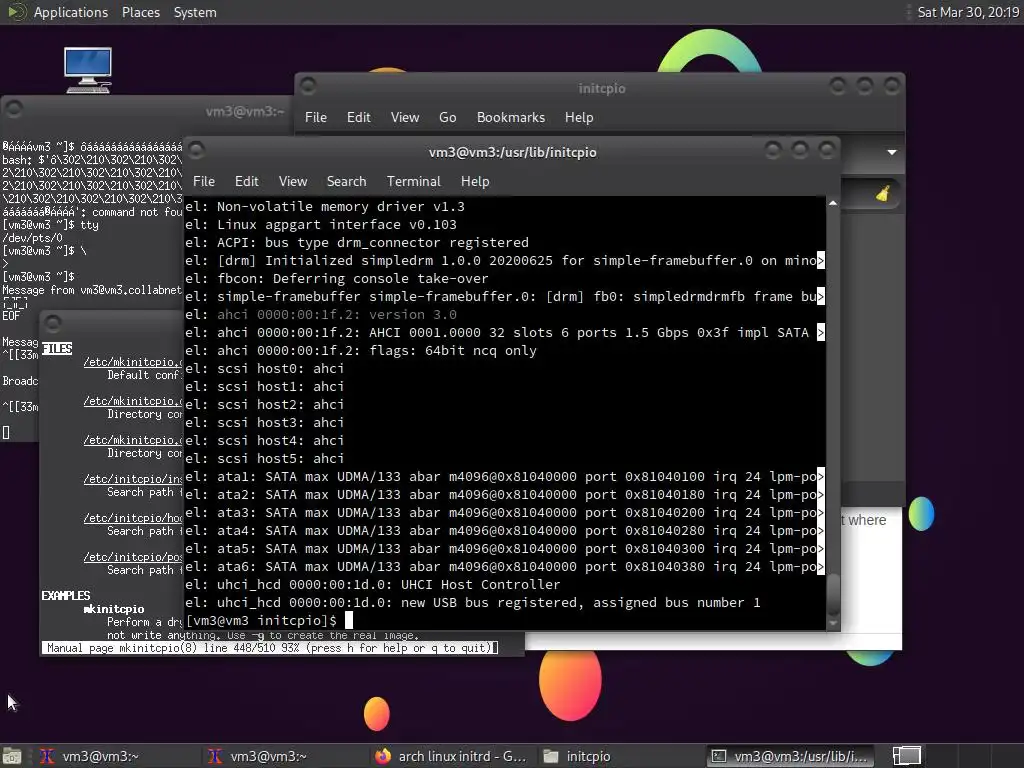Open Edit menu in the terminal window
Viewport: 1024px width, 768px height.
[246, 182]
